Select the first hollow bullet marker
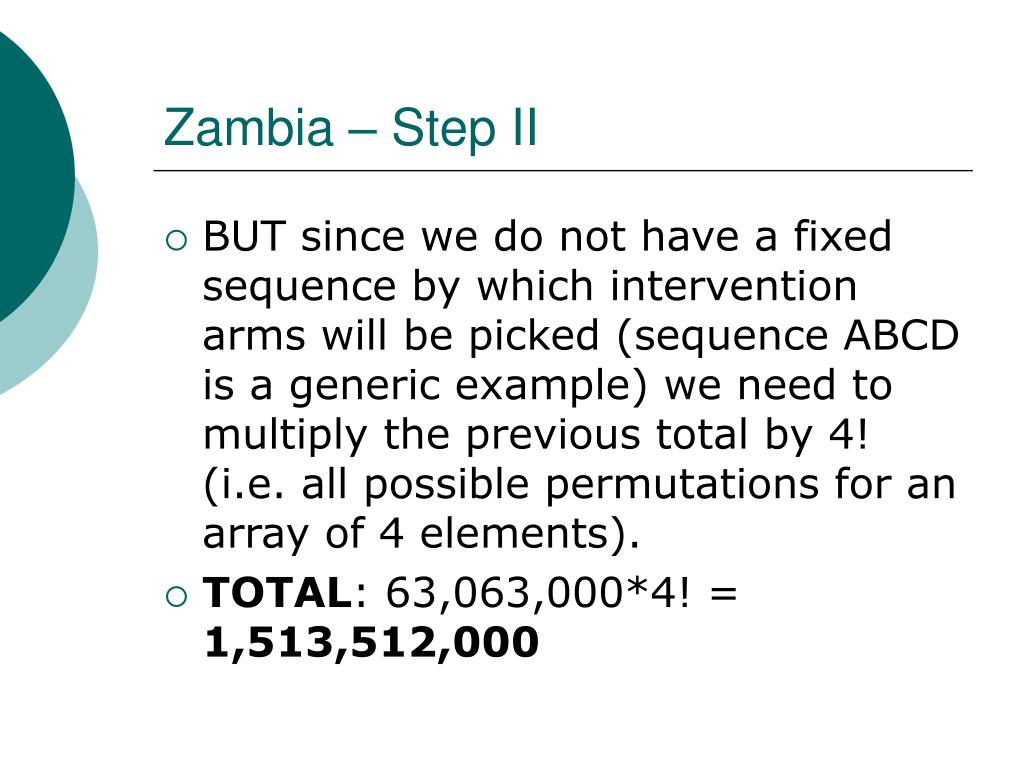1024x768 pixels. (x=176, y=240)
